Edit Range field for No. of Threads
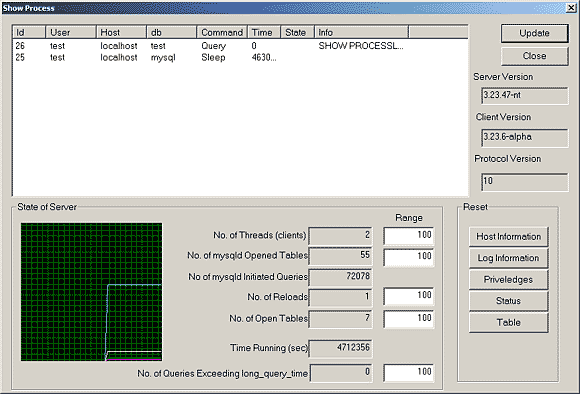The image size is (580, 394). [x=409, y=236]
